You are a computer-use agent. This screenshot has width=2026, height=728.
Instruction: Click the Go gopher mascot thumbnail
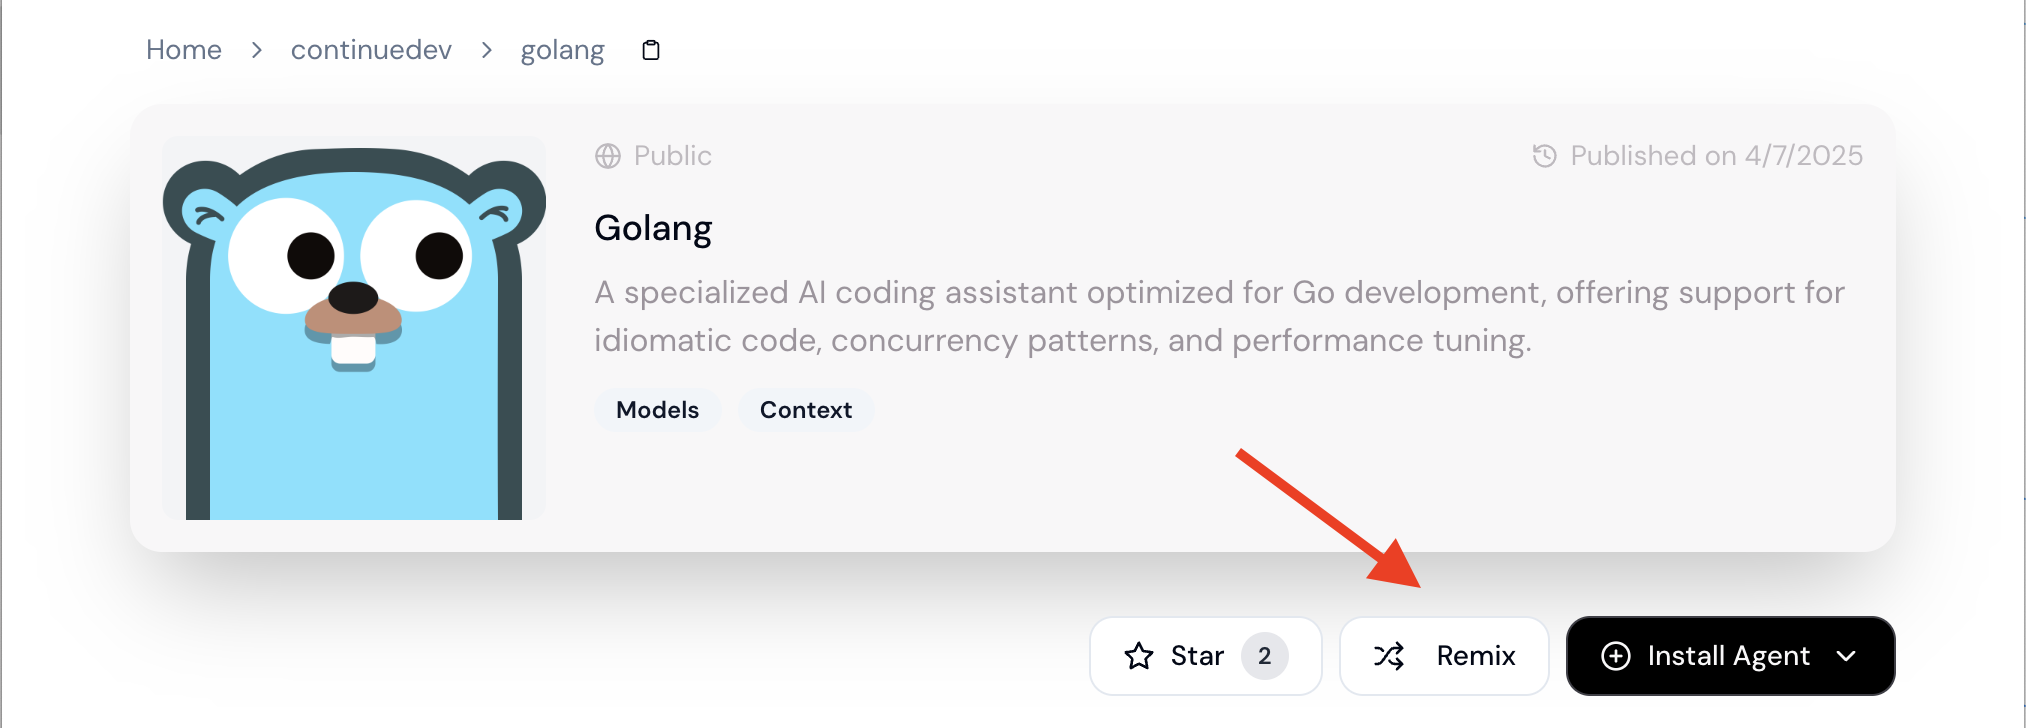(x=354, y=328)
